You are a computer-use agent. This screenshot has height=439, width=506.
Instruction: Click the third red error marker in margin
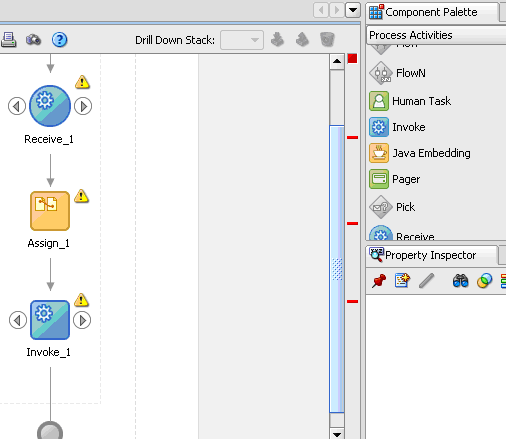(352, 301)
